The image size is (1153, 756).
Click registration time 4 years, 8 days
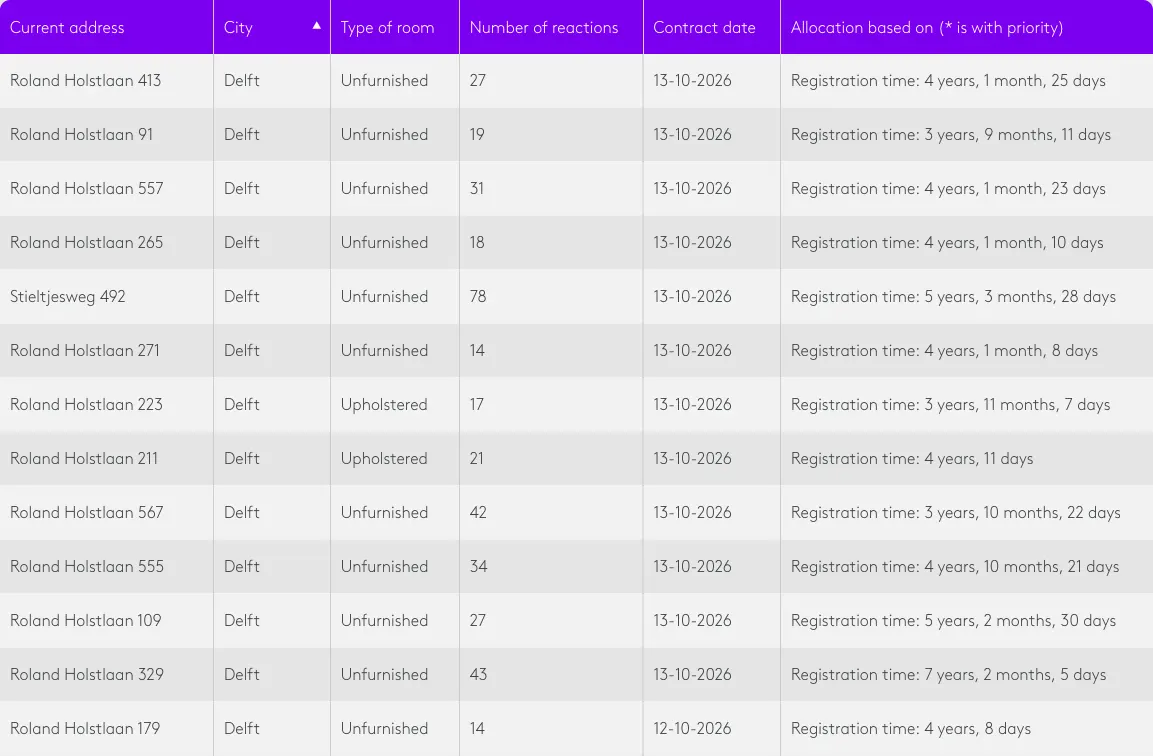[910, 728]
